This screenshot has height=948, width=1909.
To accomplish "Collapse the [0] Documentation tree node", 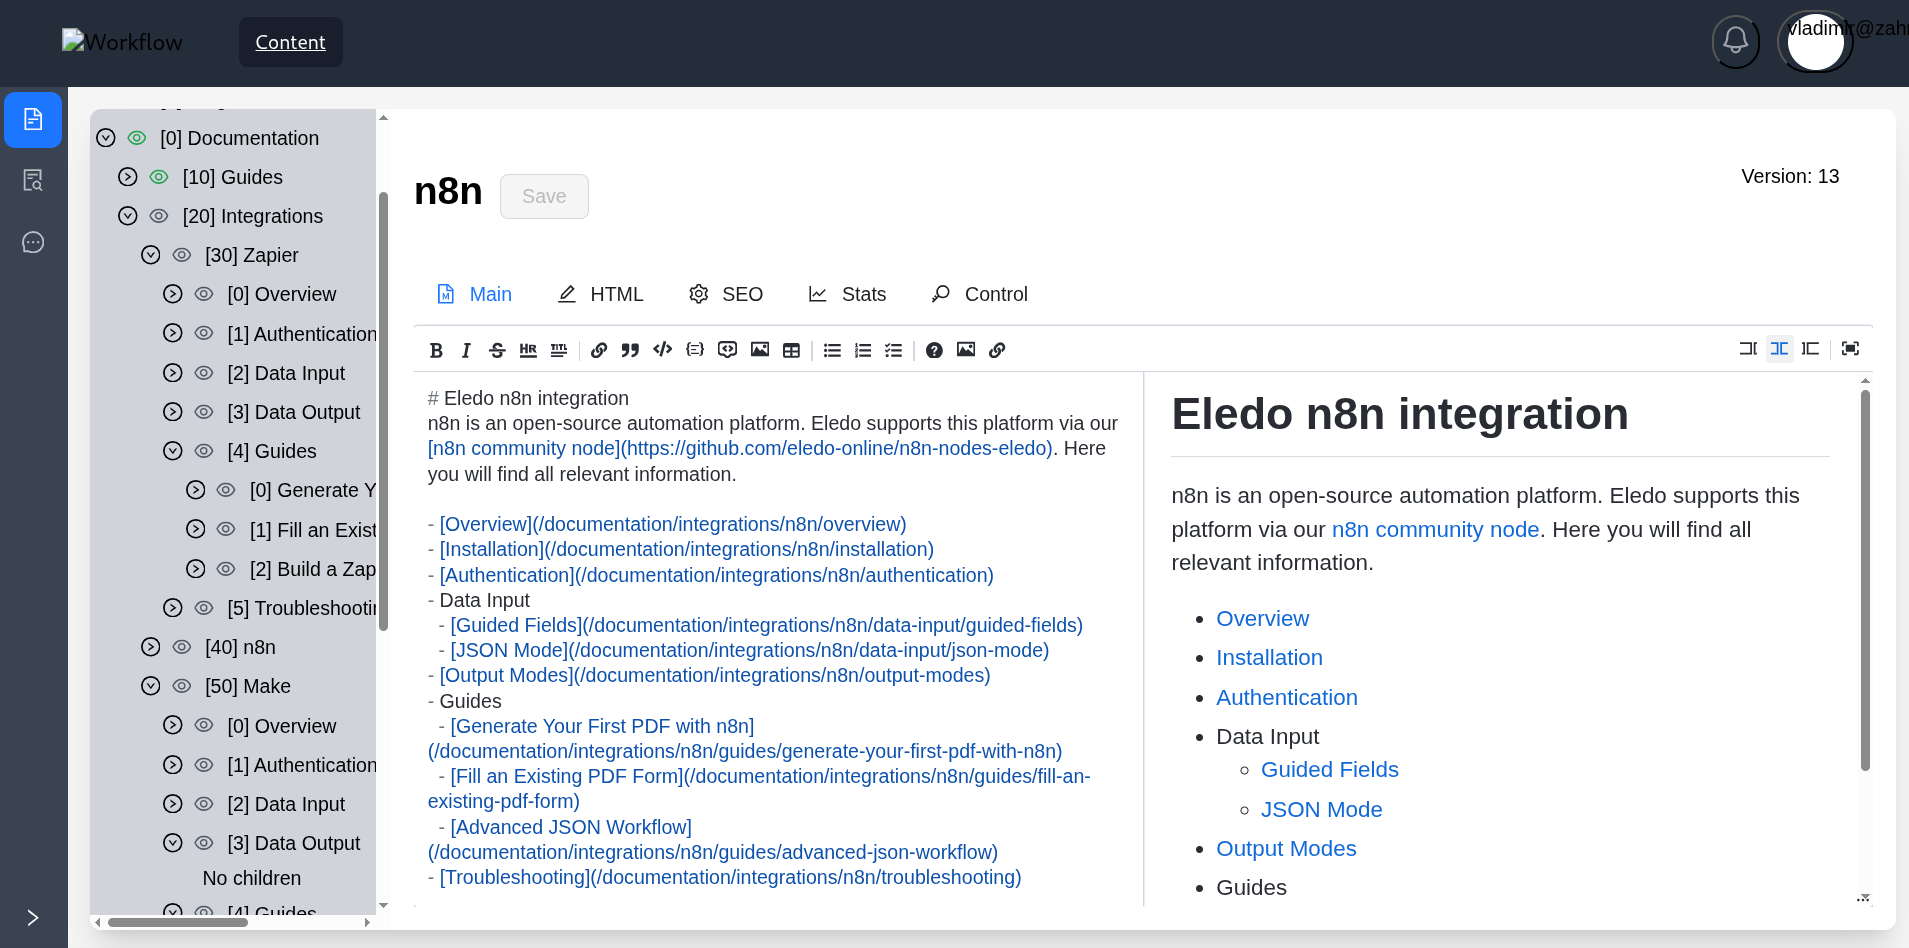I will pyautogui.click(x=106, y=138).
